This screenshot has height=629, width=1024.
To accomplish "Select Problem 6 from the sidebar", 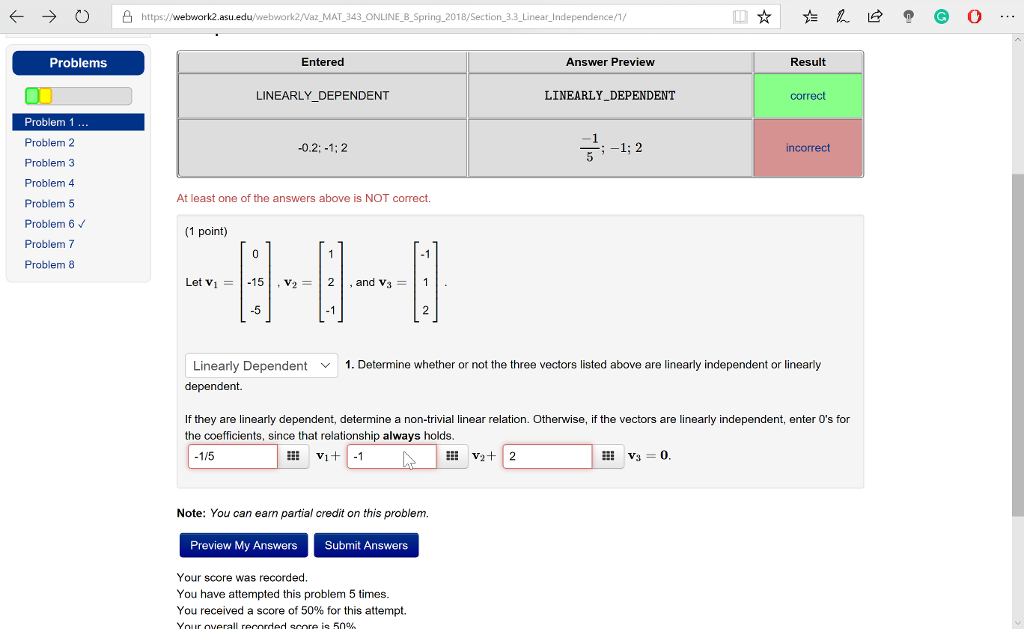I will click(50, 223).
